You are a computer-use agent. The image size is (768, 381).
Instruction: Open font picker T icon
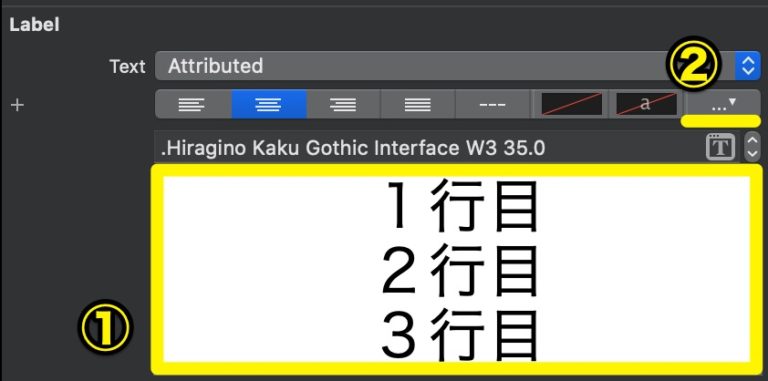coord(720,147)
